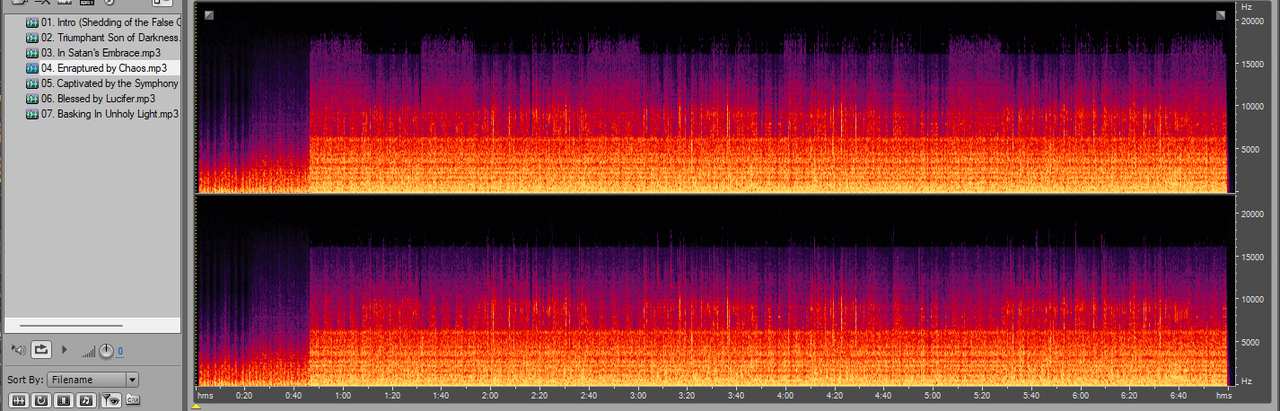Select 06. Blessed by Lucifer.mp3
This screenshot has height=411, width=1280.
(x=90, y=99)
